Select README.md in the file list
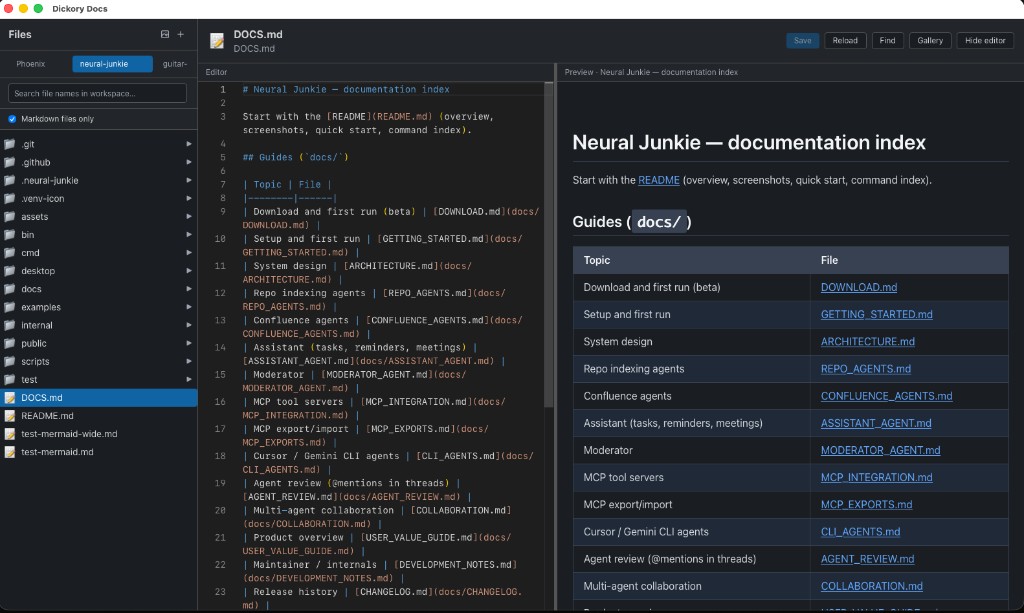 pos(99,416)
